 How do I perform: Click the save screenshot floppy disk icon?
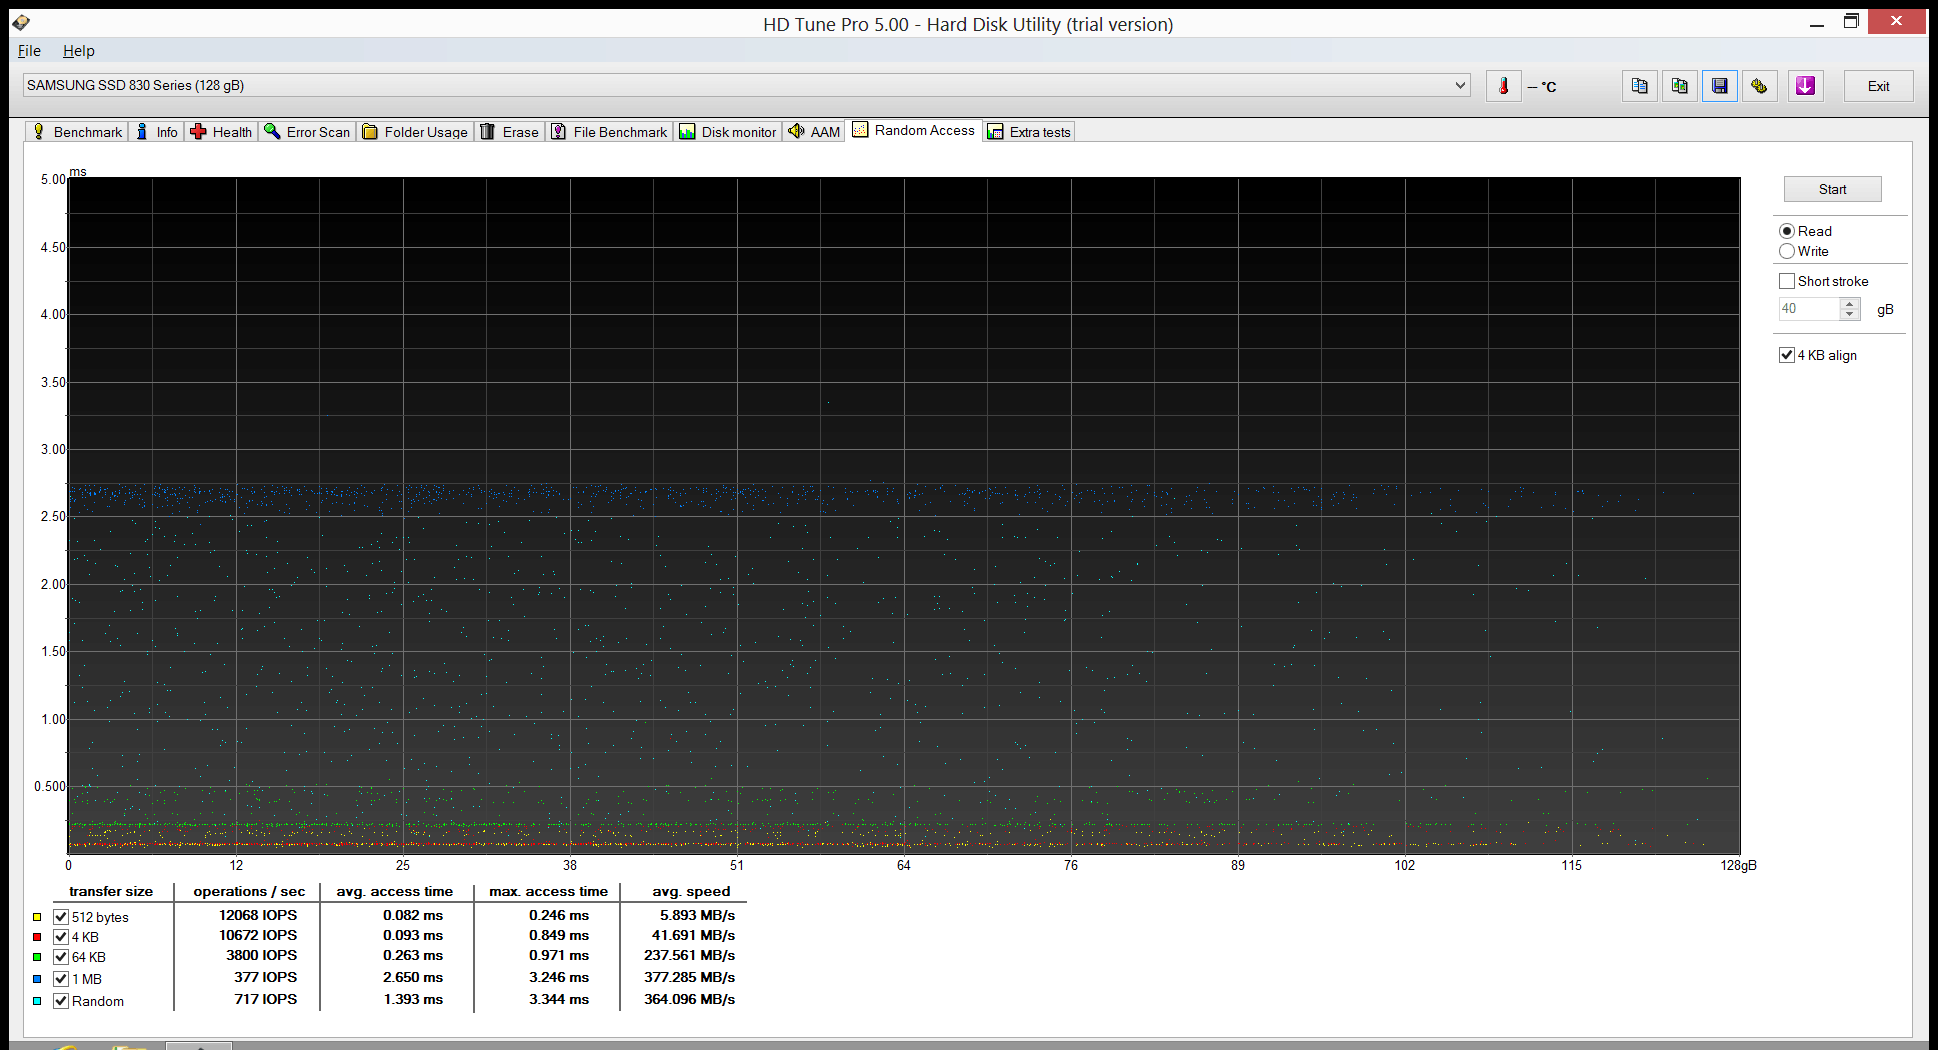tap(1719, 86)
